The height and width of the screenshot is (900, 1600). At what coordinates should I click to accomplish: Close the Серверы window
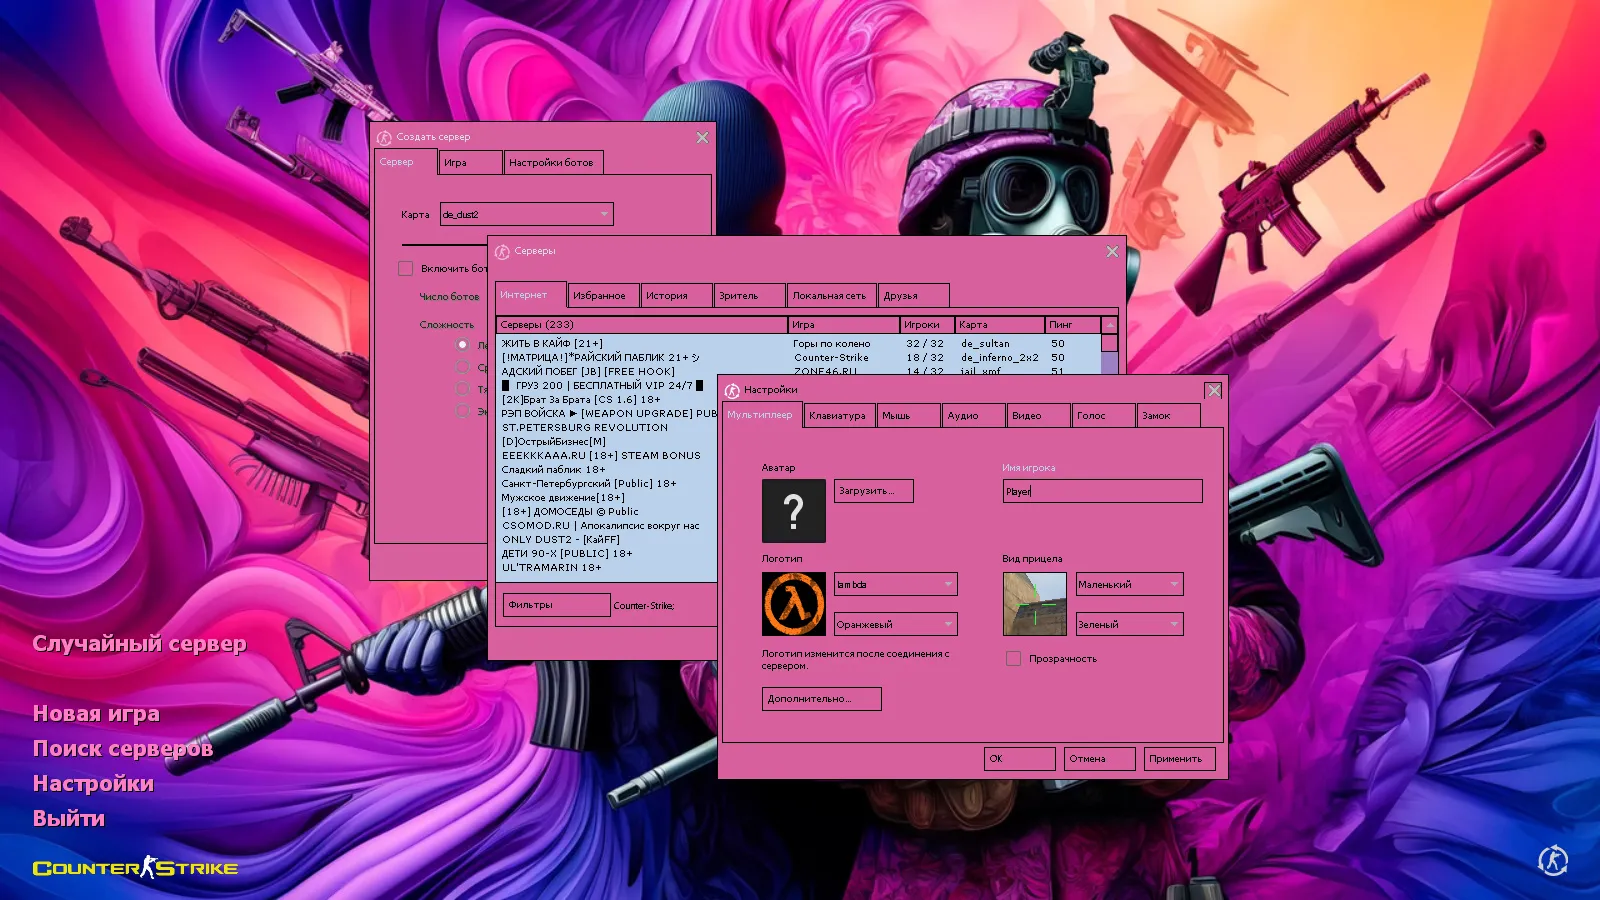point(1112,252)
